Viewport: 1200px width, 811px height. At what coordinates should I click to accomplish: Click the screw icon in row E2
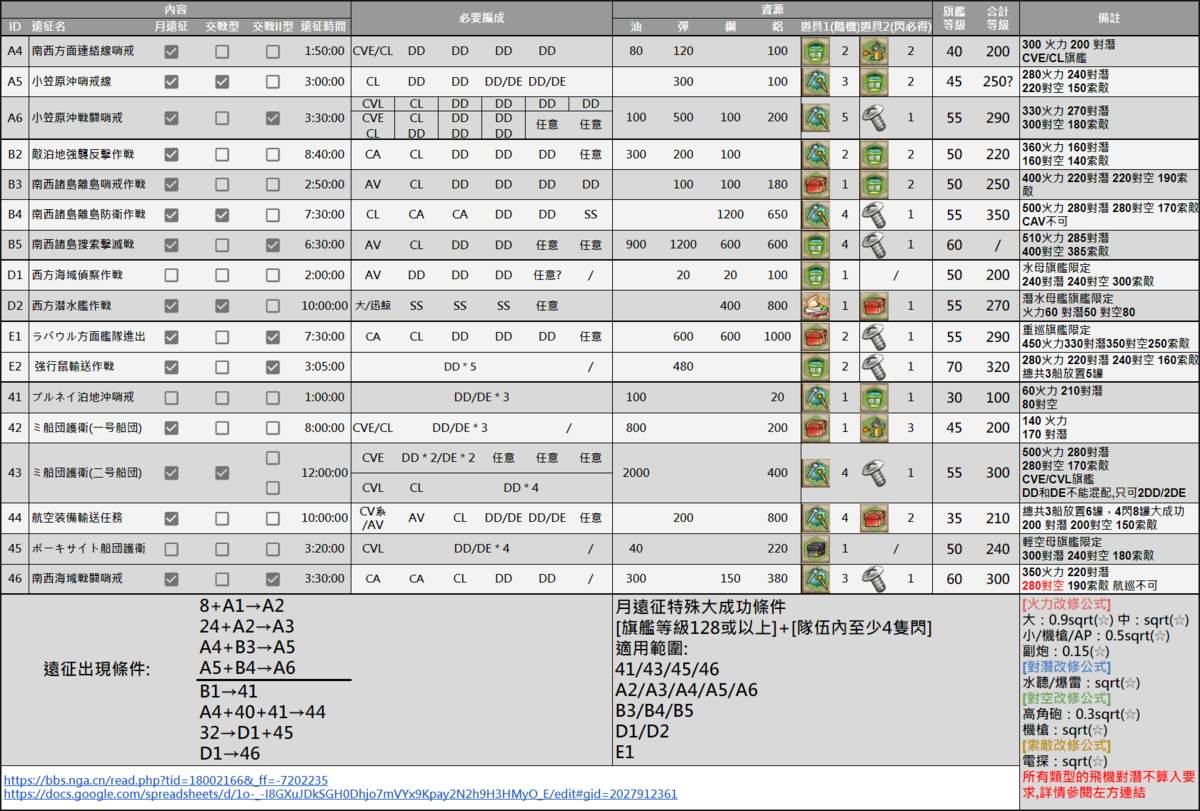tap(875, 367)
